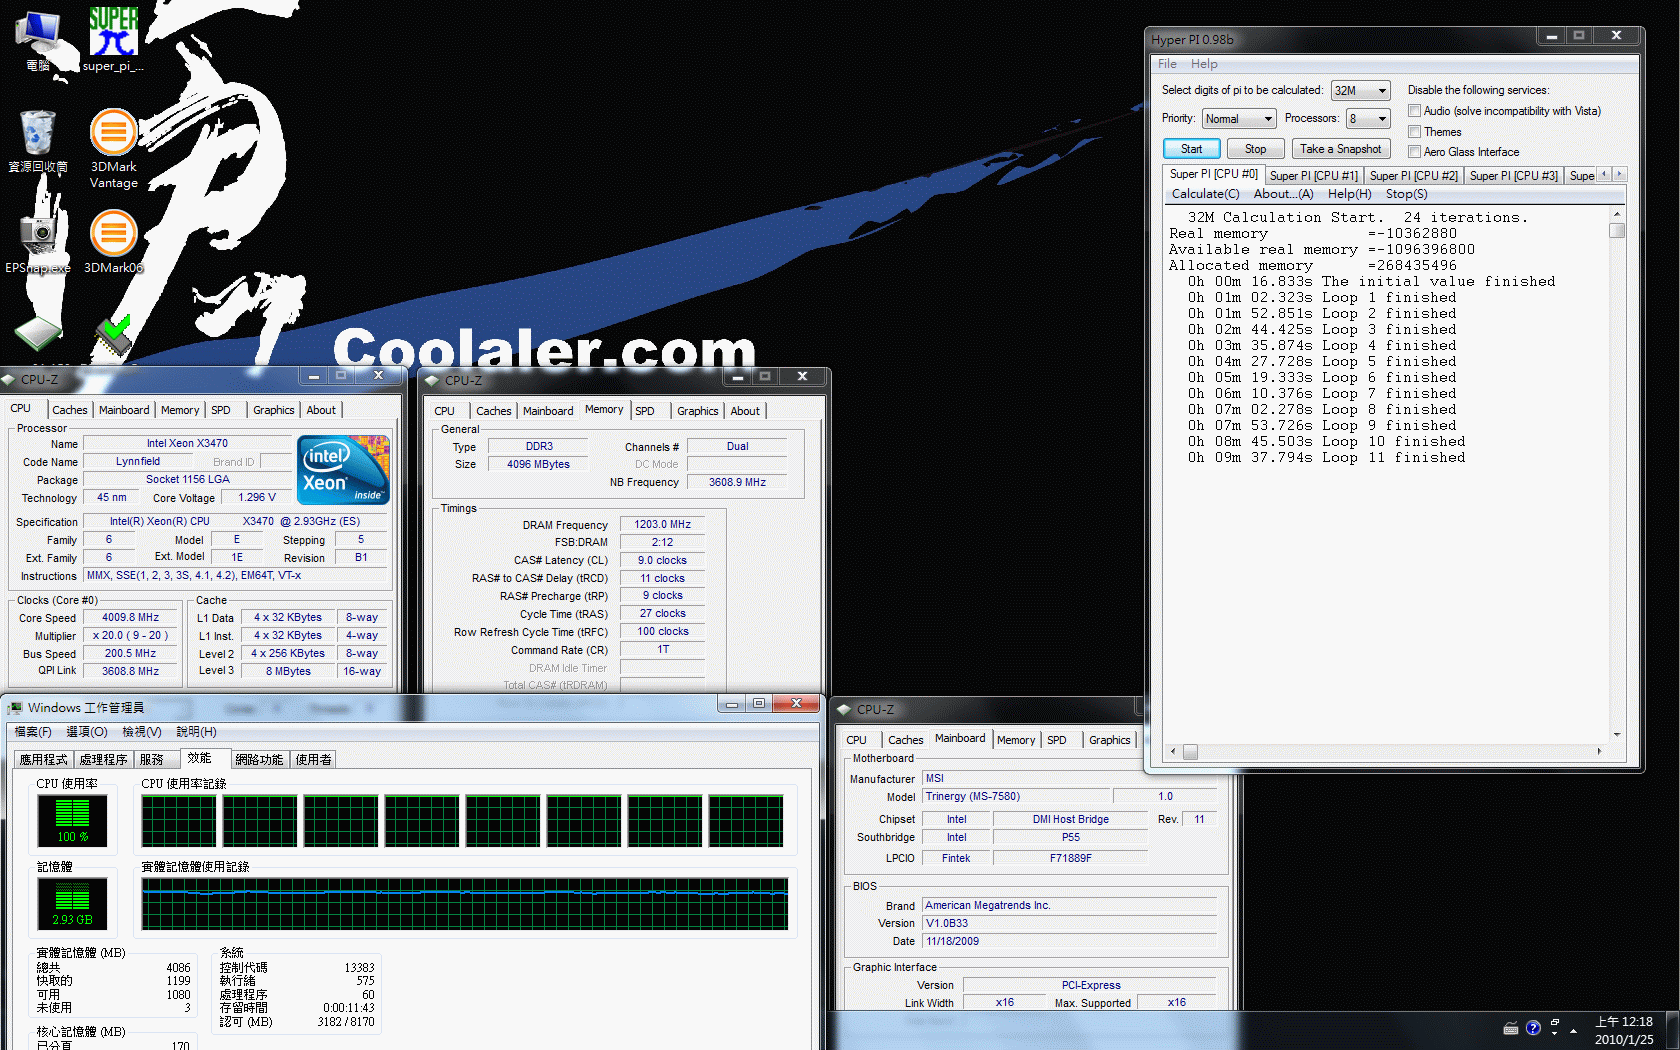1680x1050 pixels.
Task: Click the Hyper PI log scroll down arrow
Action: (1617, 735)
